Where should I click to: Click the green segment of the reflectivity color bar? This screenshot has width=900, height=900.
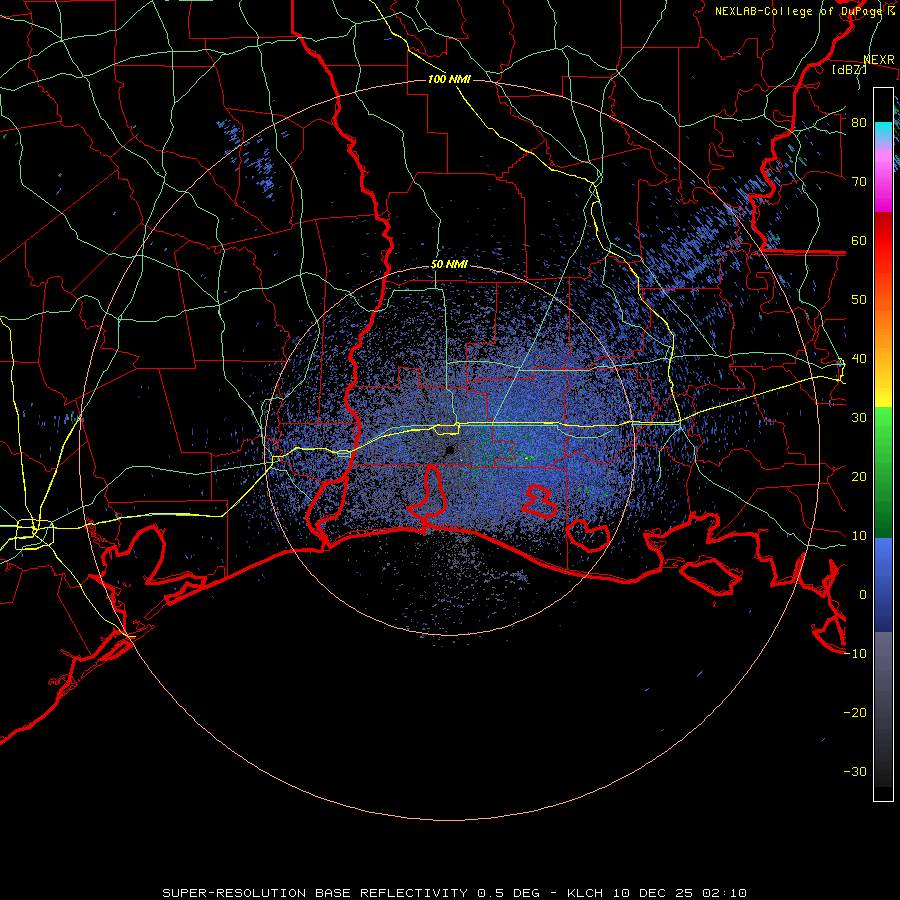pos(883,472)
